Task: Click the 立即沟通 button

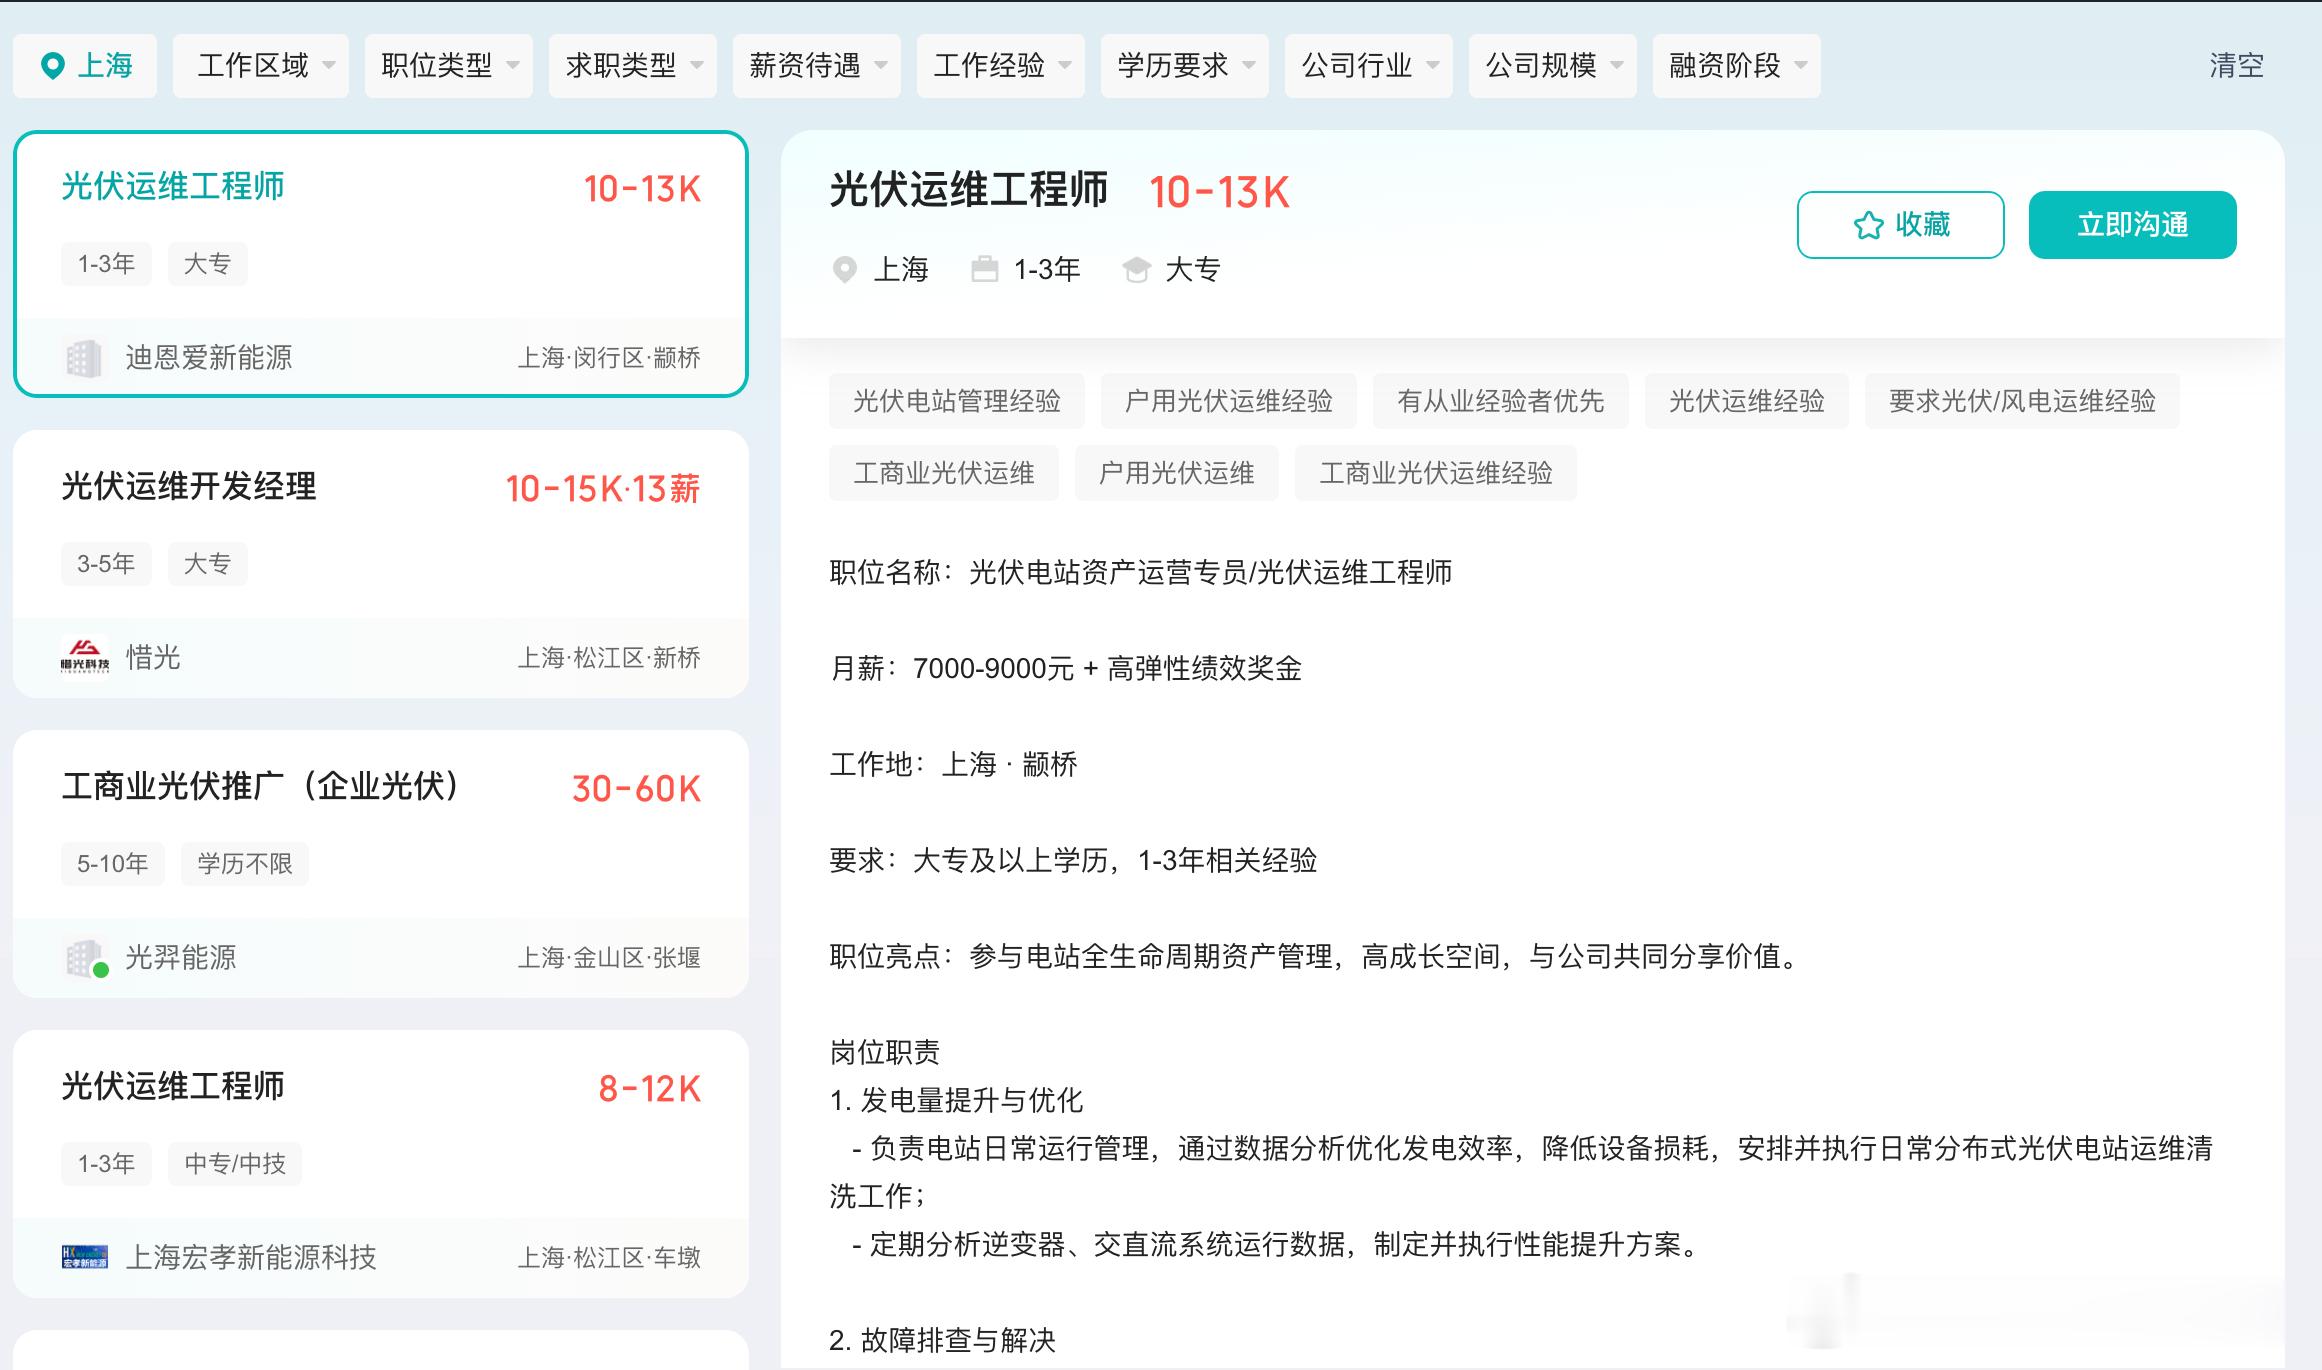Action: tap(2133, 225)
